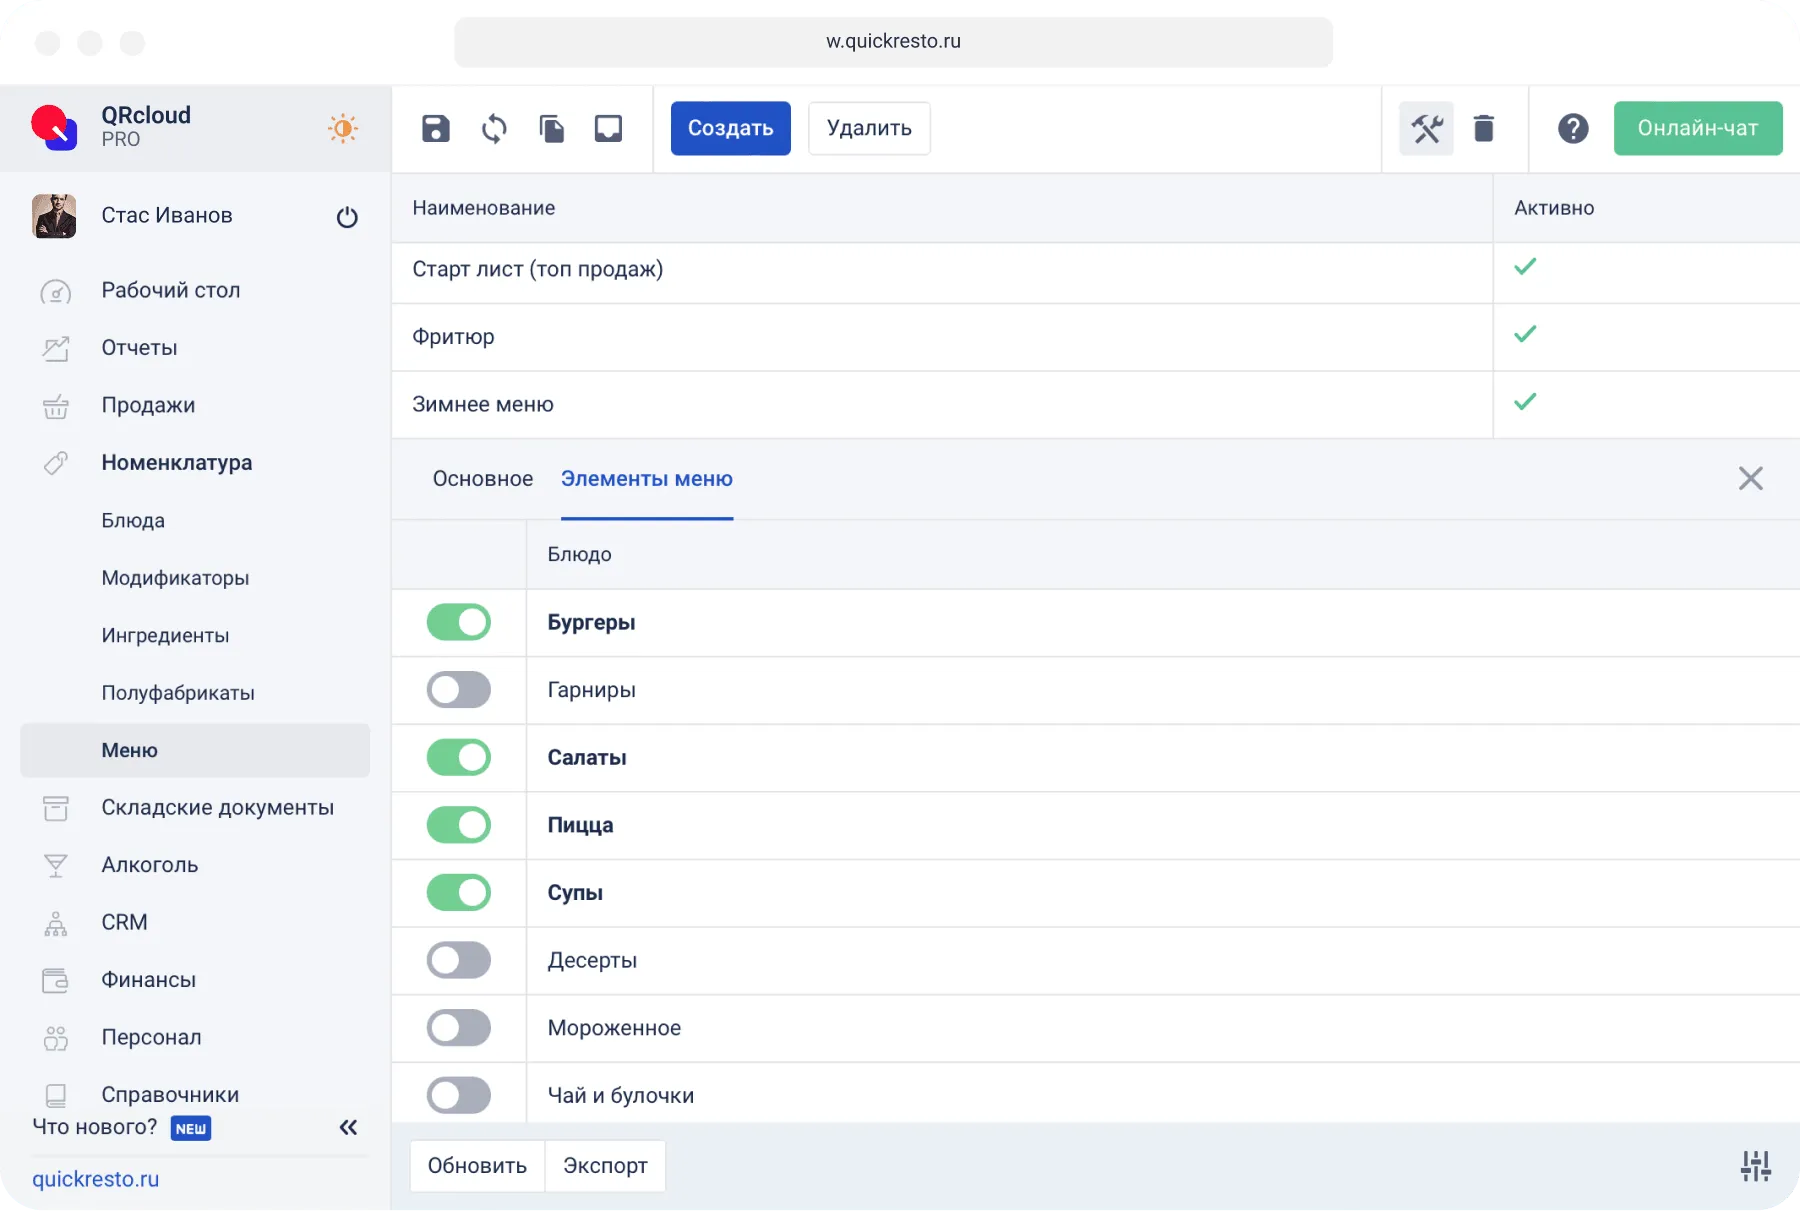Turn on the Десерты toggle
The image size is (1800, 1211).
[x=459, y=960]
